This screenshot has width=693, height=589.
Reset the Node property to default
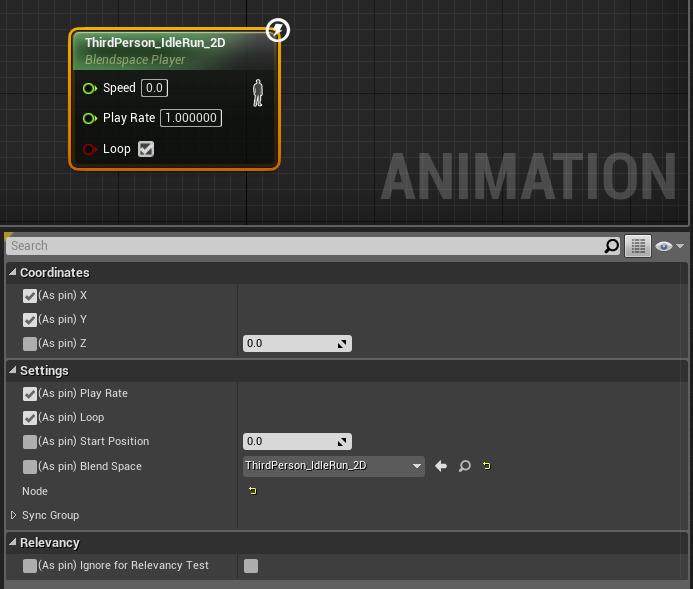(x=252, y=491)
